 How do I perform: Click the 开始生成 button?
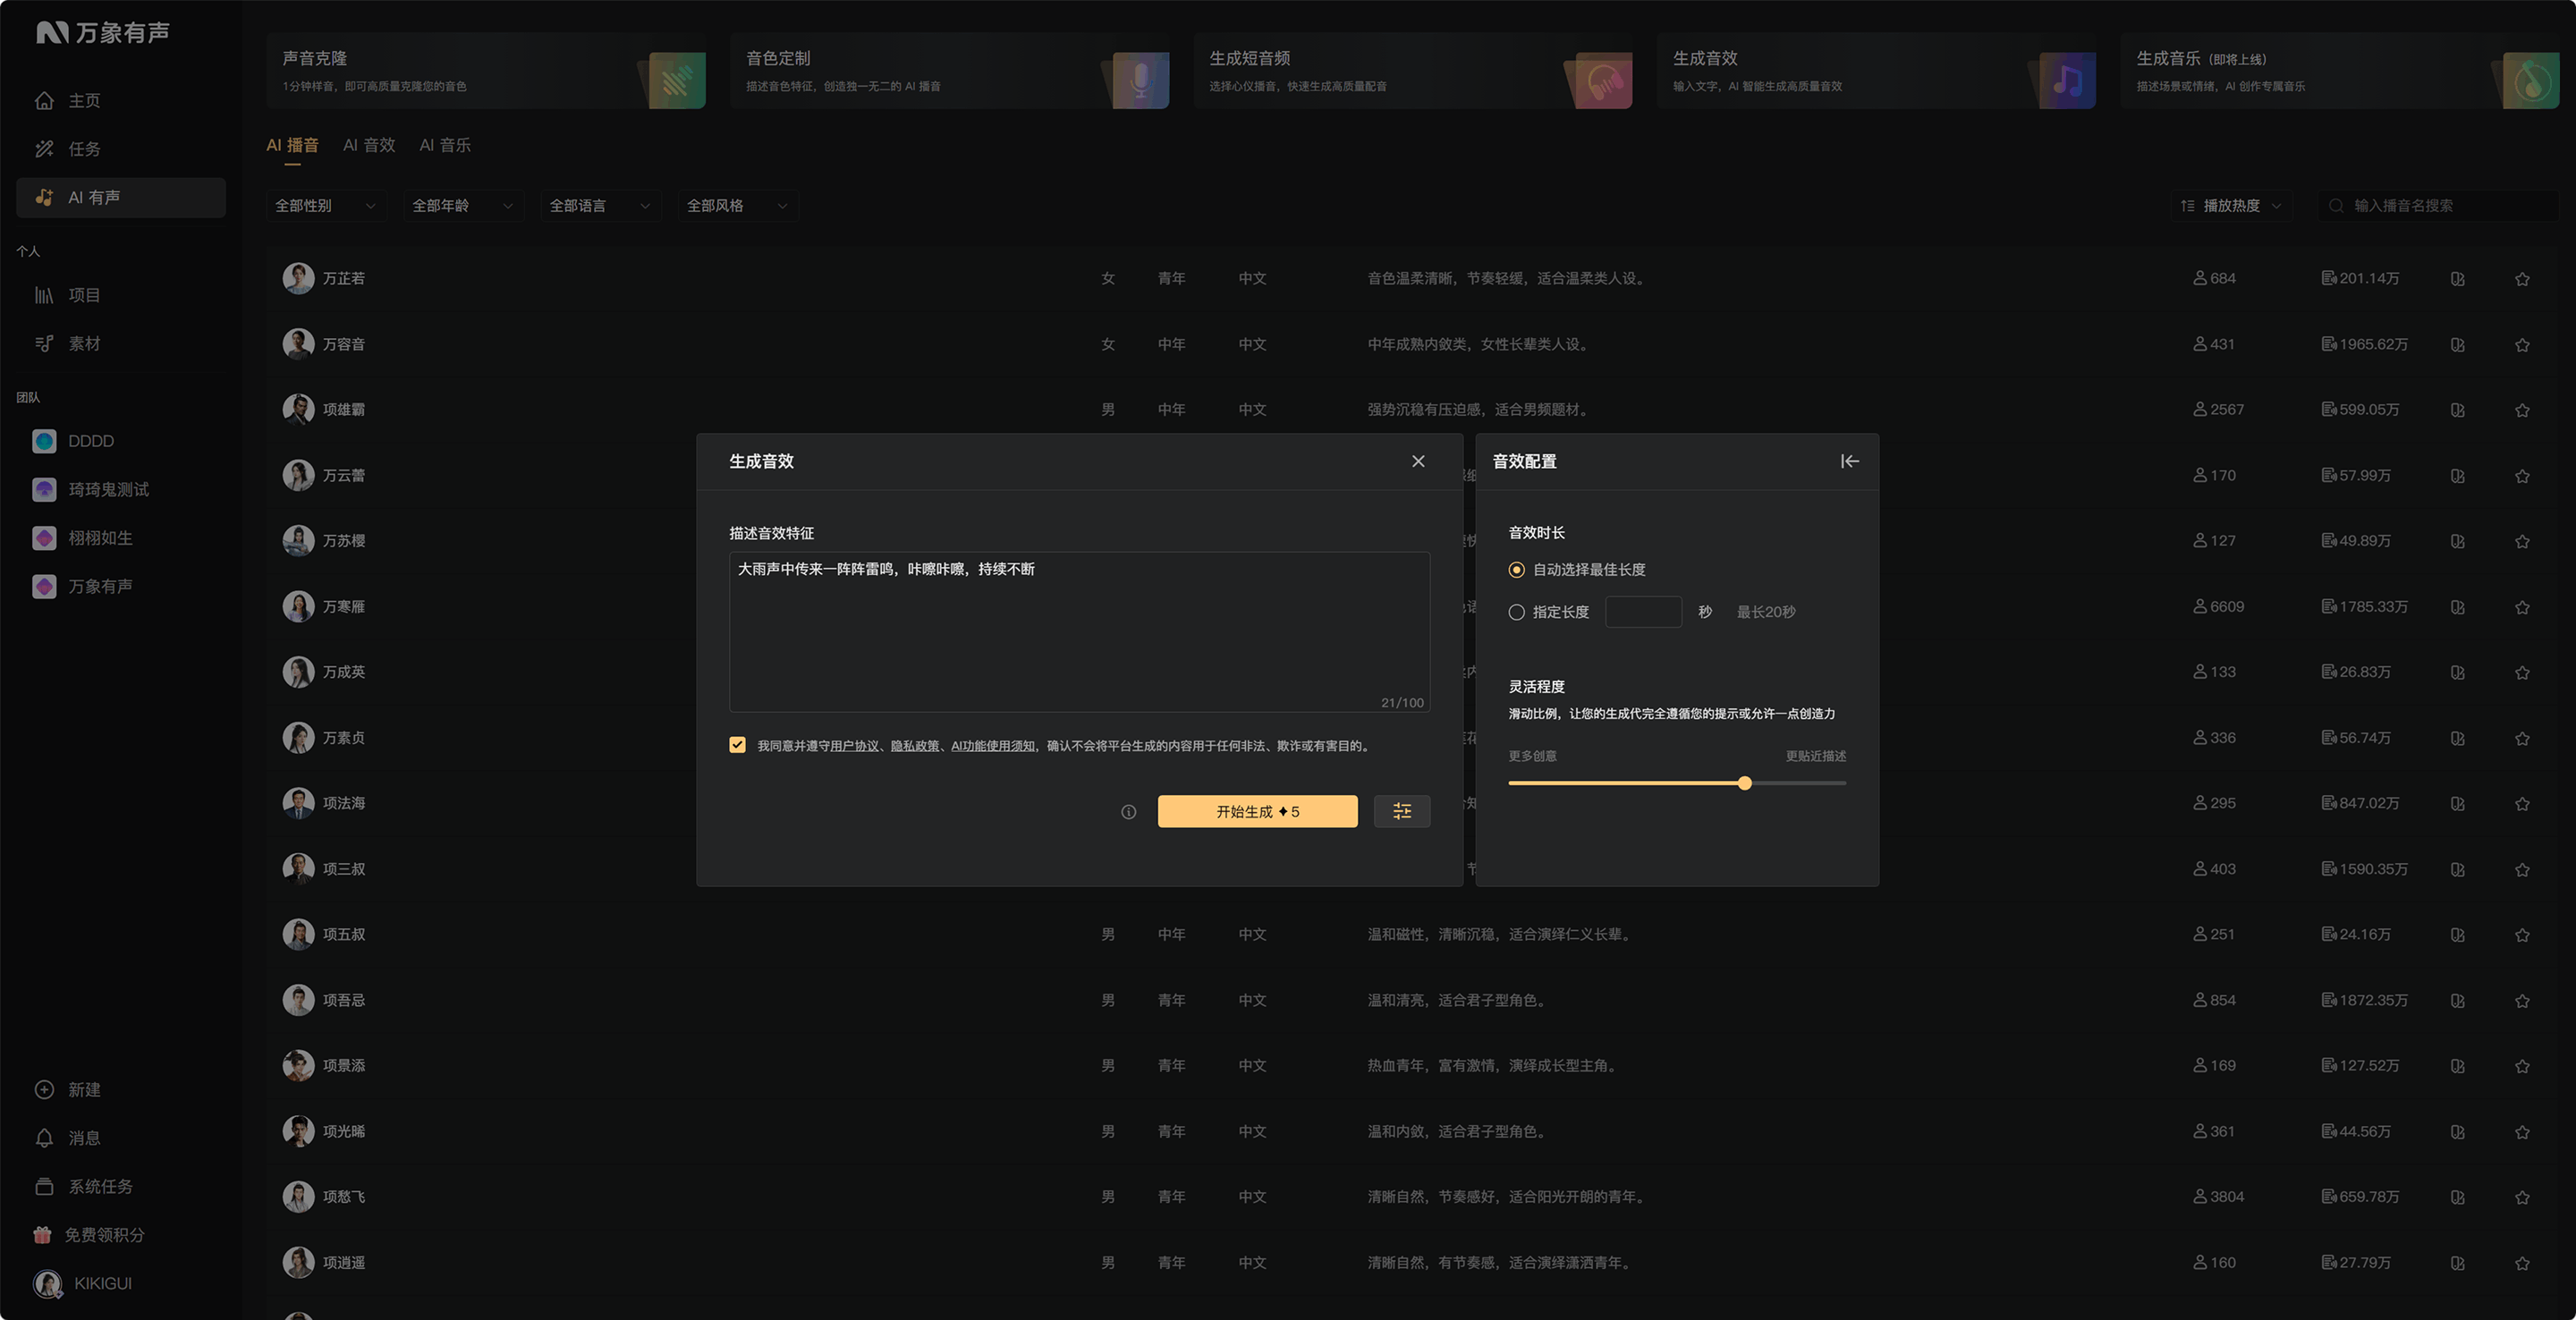[x=1257, y=811]
